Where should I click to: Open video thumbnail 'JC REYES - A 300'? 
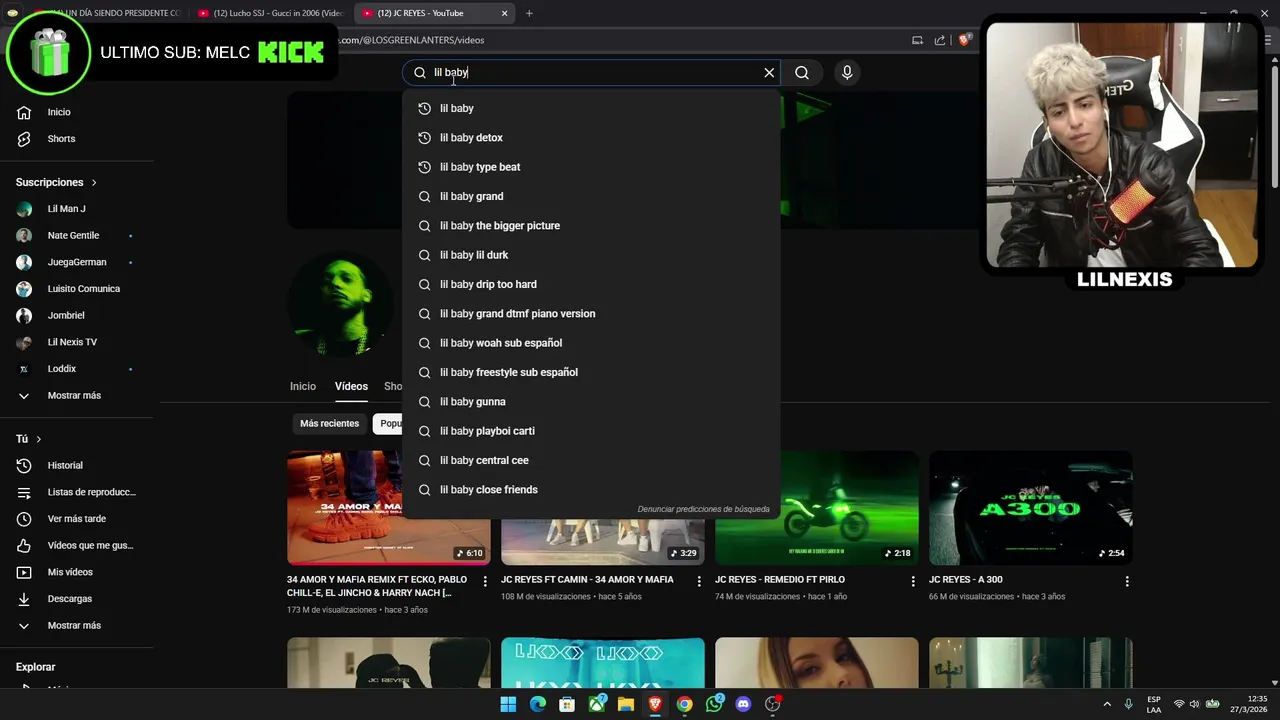1031,508
